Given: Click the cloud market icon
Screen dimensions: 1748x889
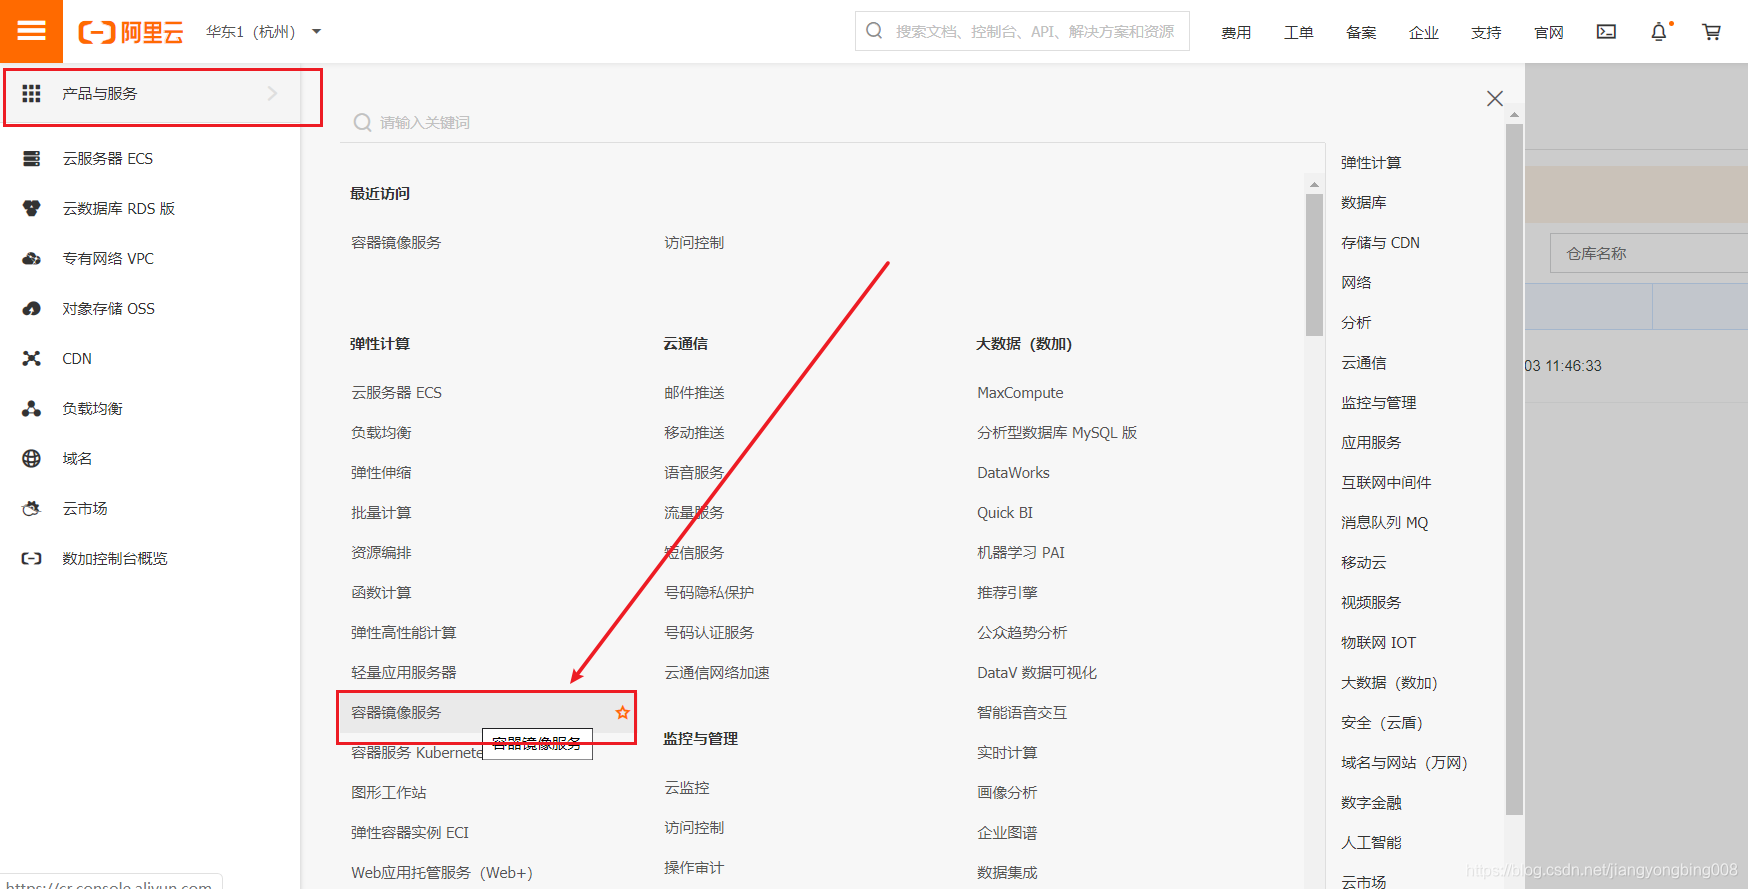Looking at the screenshot, I should click(x=32, y=508).
